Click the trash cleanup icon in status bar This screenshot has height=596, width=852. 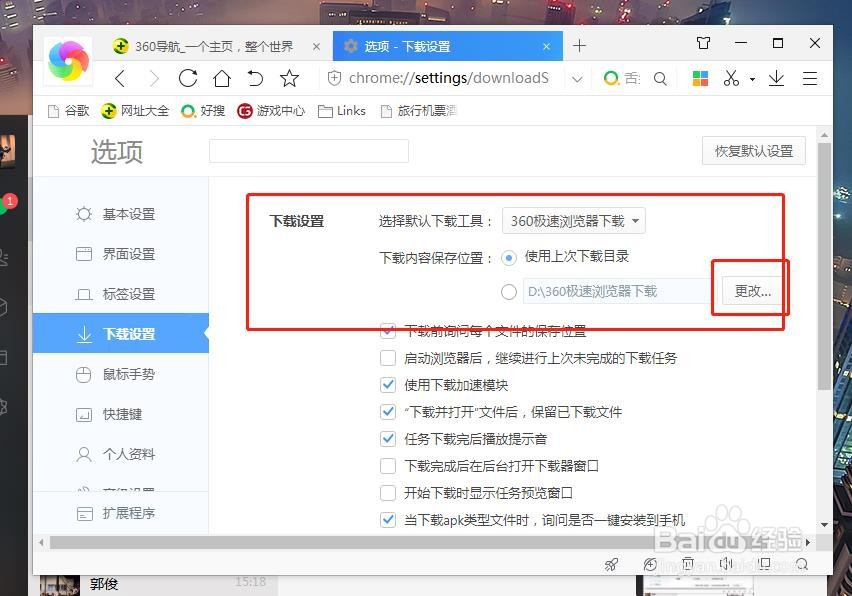point(688,564)
